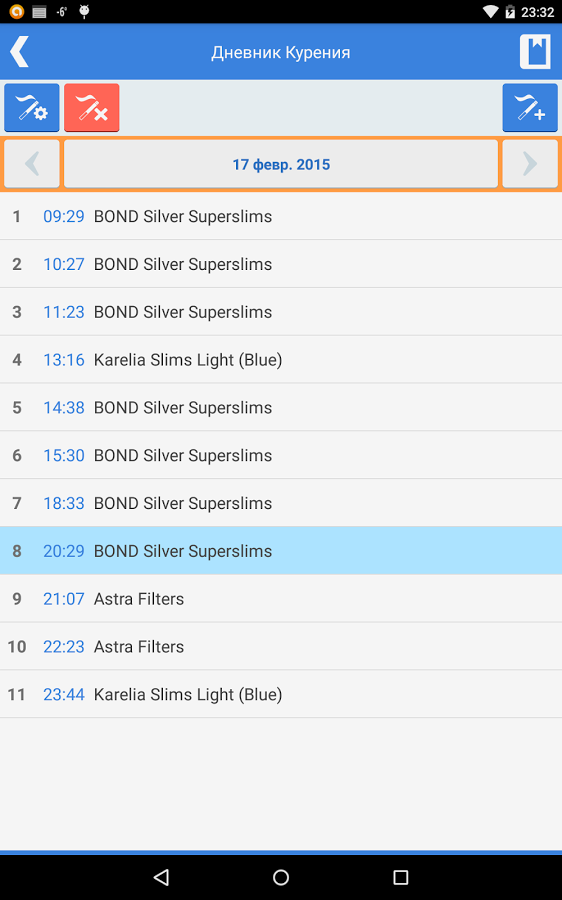Select highlighted entry 8 at 20:29
Screen dimensions: 562x900
[x=281, y=551]
